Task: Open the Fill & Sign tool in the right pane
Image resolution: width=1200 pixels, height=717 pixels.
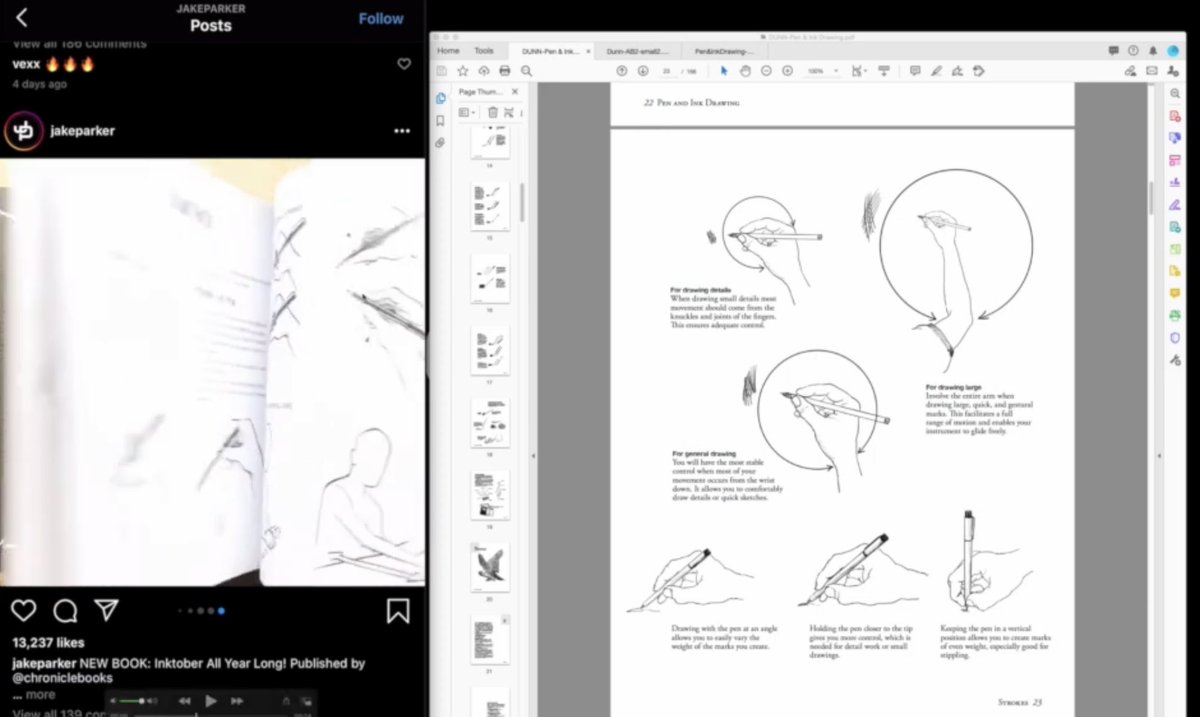Action: pyautogui.click(x=1176, y=204)
